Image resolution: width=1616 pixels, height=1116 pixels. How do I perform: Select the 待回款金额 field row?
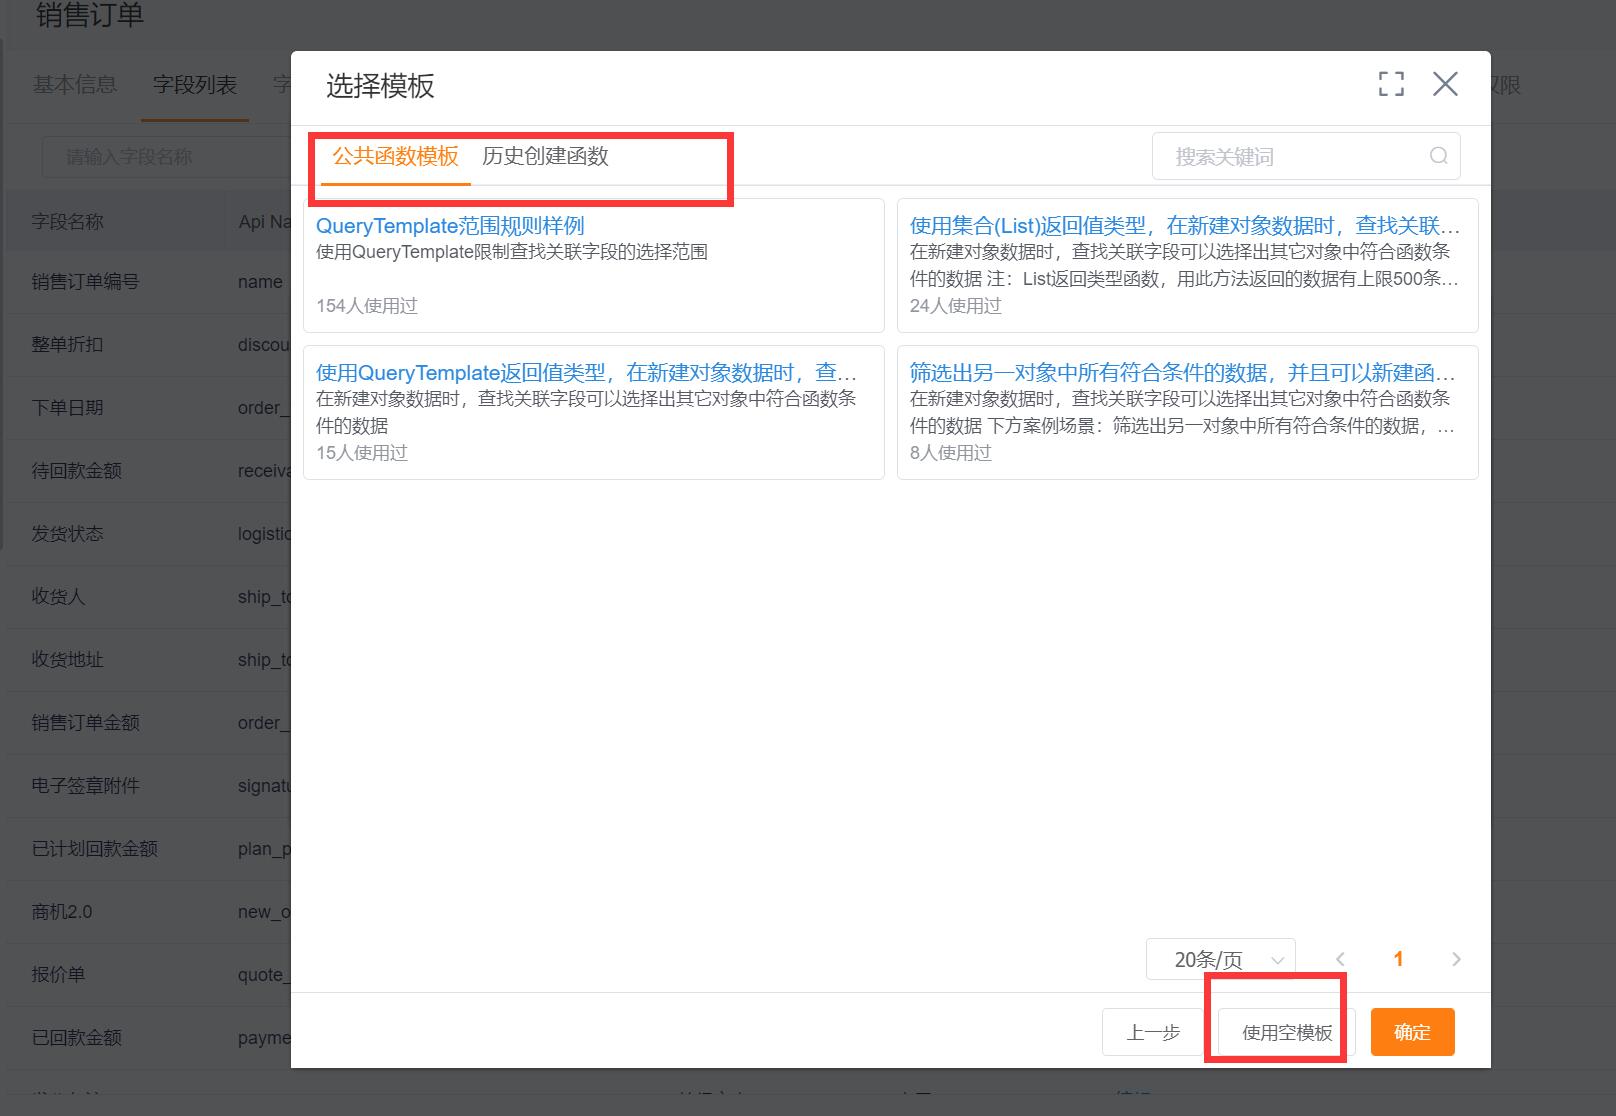tap(149, 471)
